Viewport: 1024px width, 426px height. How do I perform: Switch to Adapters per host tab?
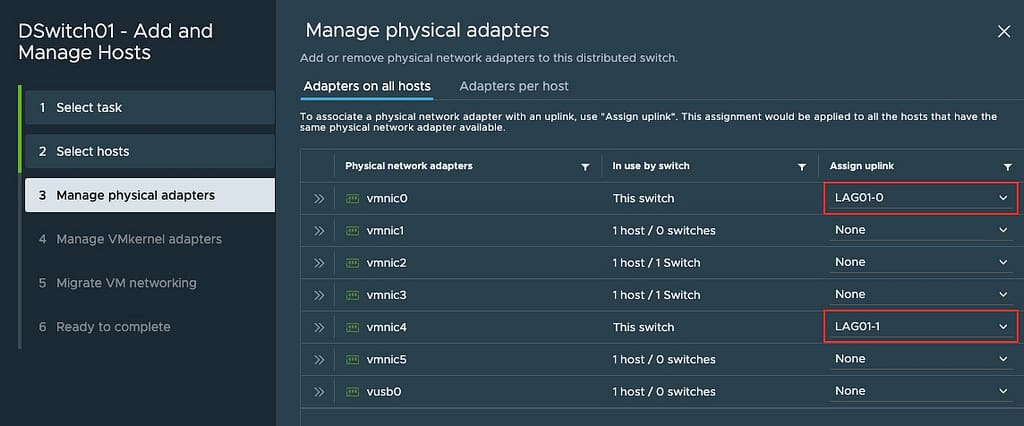[514, 86]
